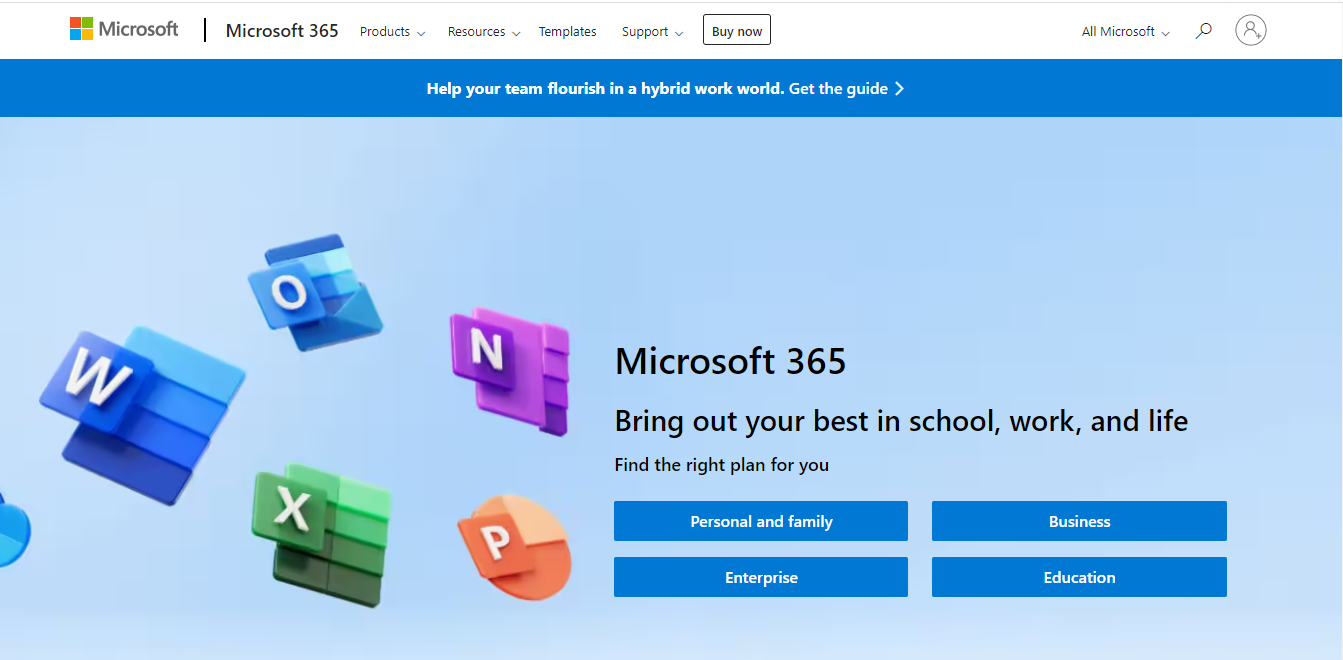1343x660 pixels.
Task: Expand the All Microsoft dropdown
Action: click(x=1125, y=32)
